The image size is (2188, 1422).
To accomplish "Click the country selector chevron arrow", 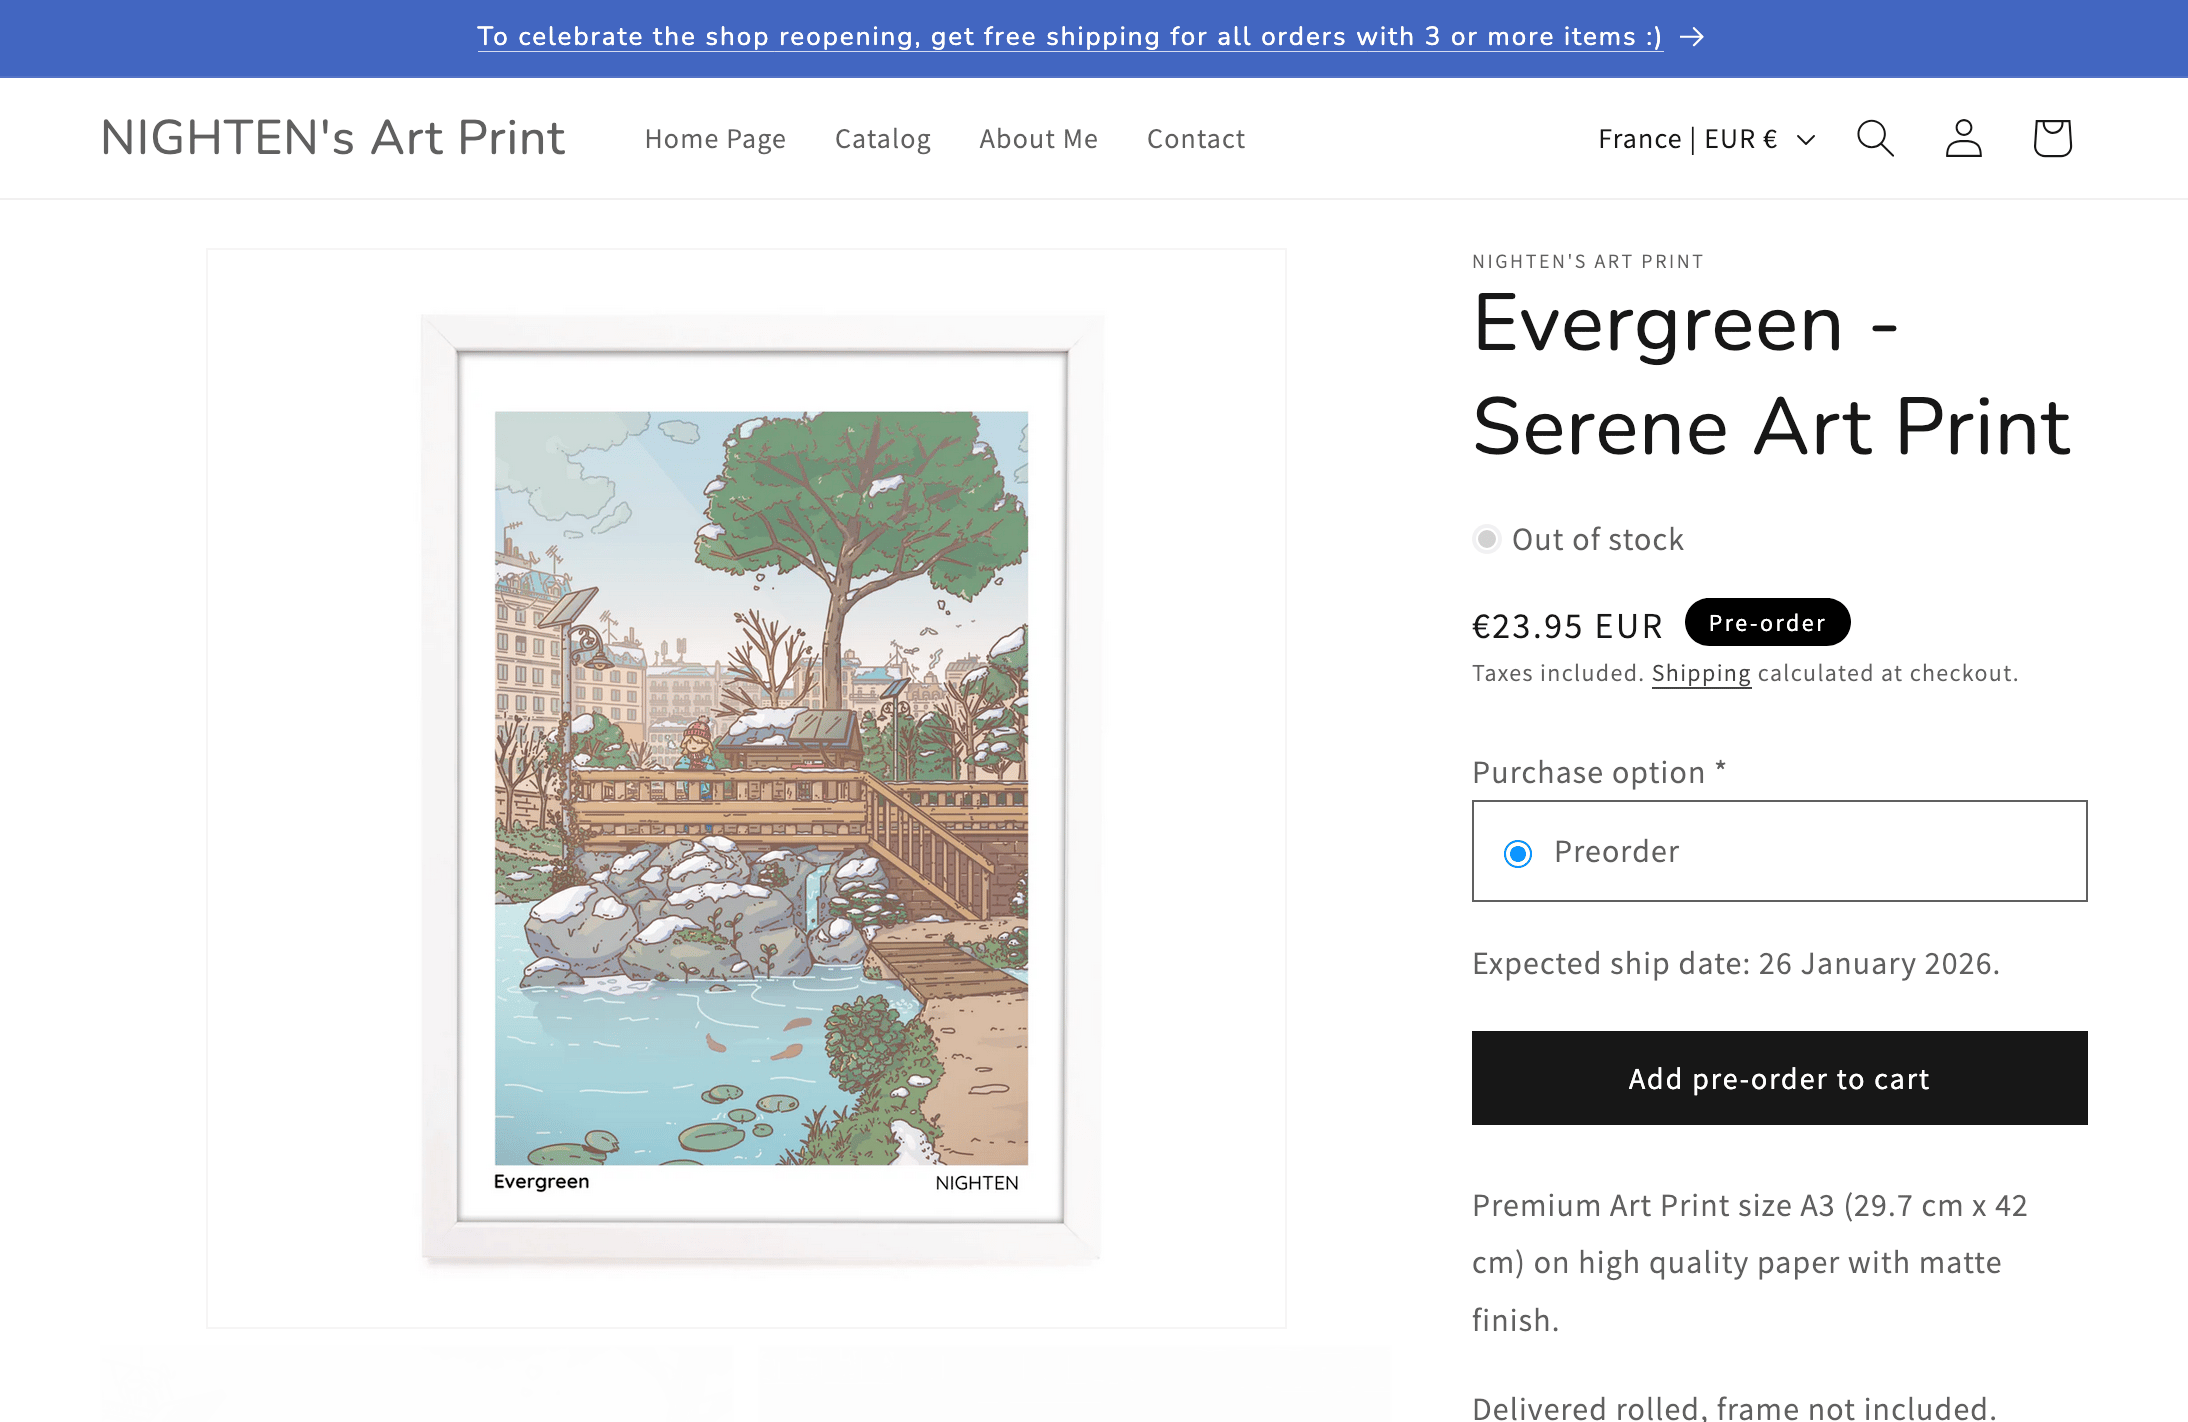I will coord(1806,140).
